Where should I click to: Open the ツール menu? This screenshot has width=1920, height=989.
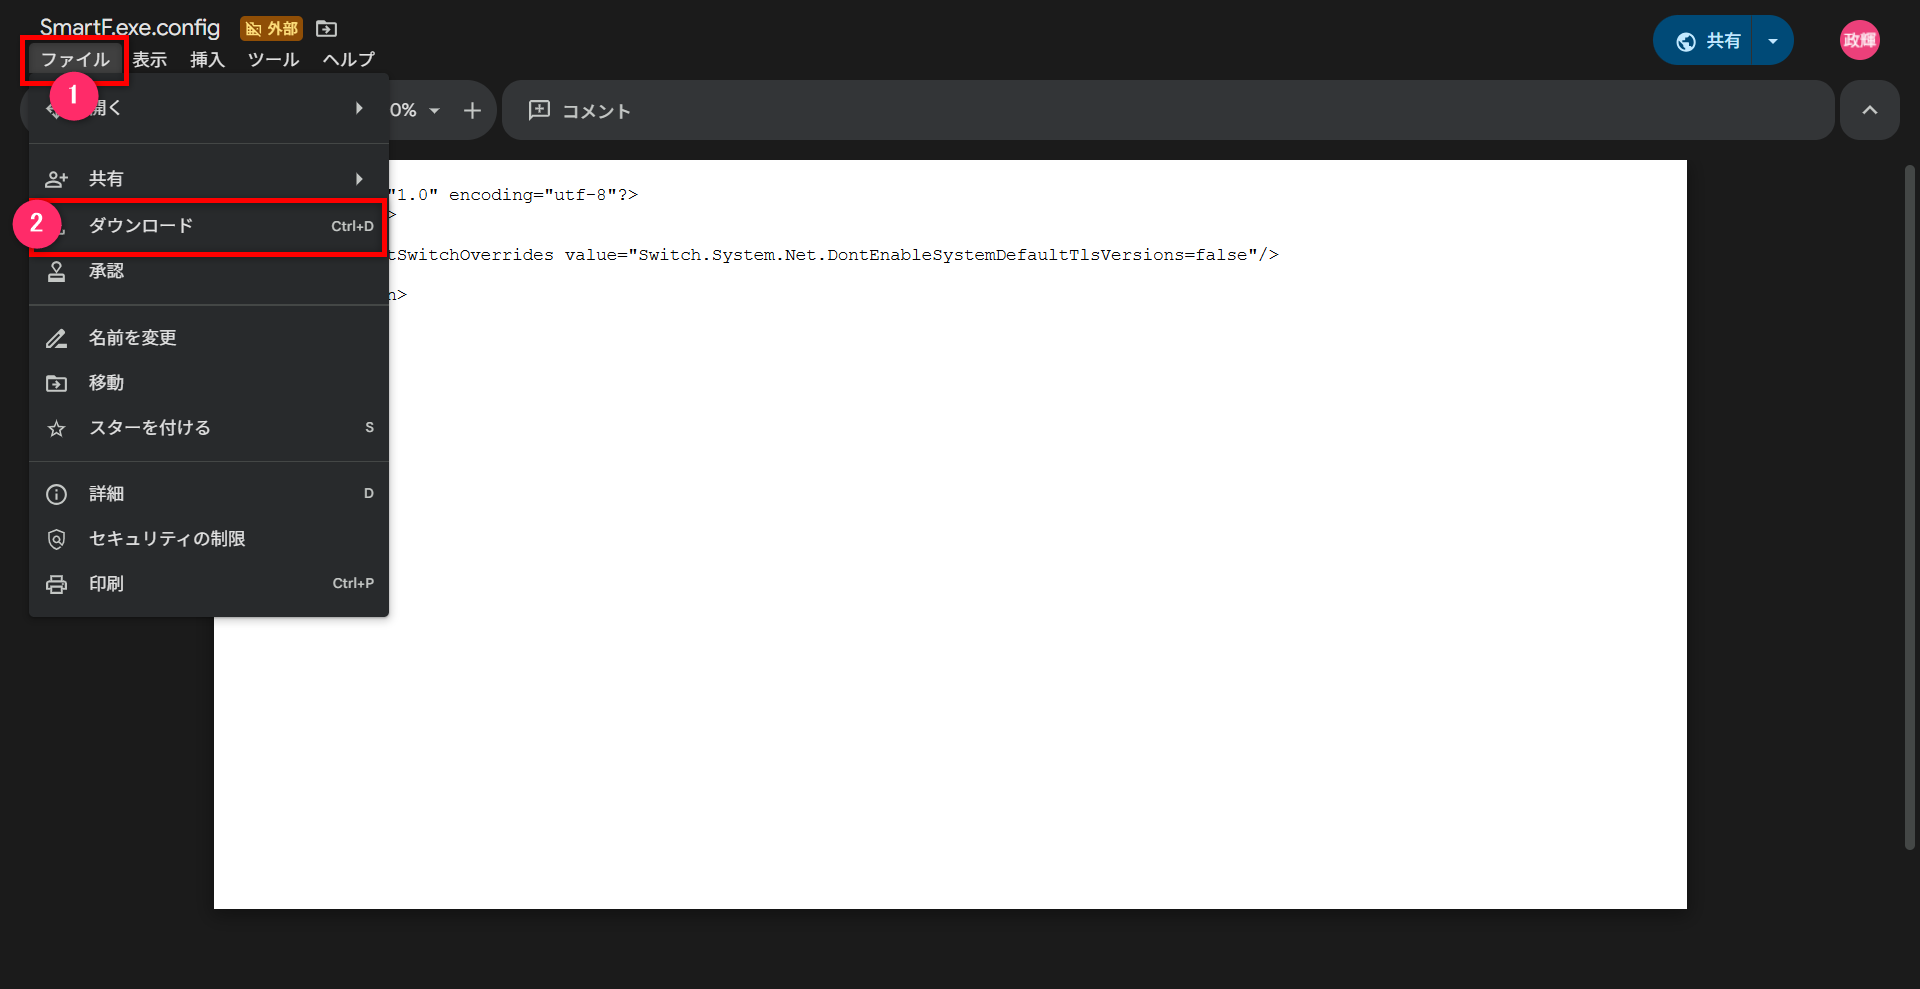[273, 60]
